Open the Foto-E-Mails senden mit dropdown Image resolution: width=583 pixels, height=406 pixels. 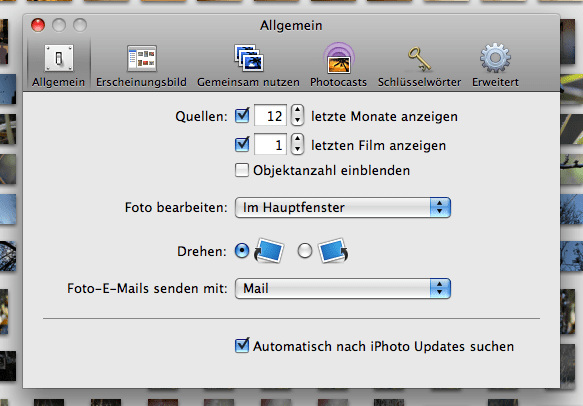[x=343, y=289]
